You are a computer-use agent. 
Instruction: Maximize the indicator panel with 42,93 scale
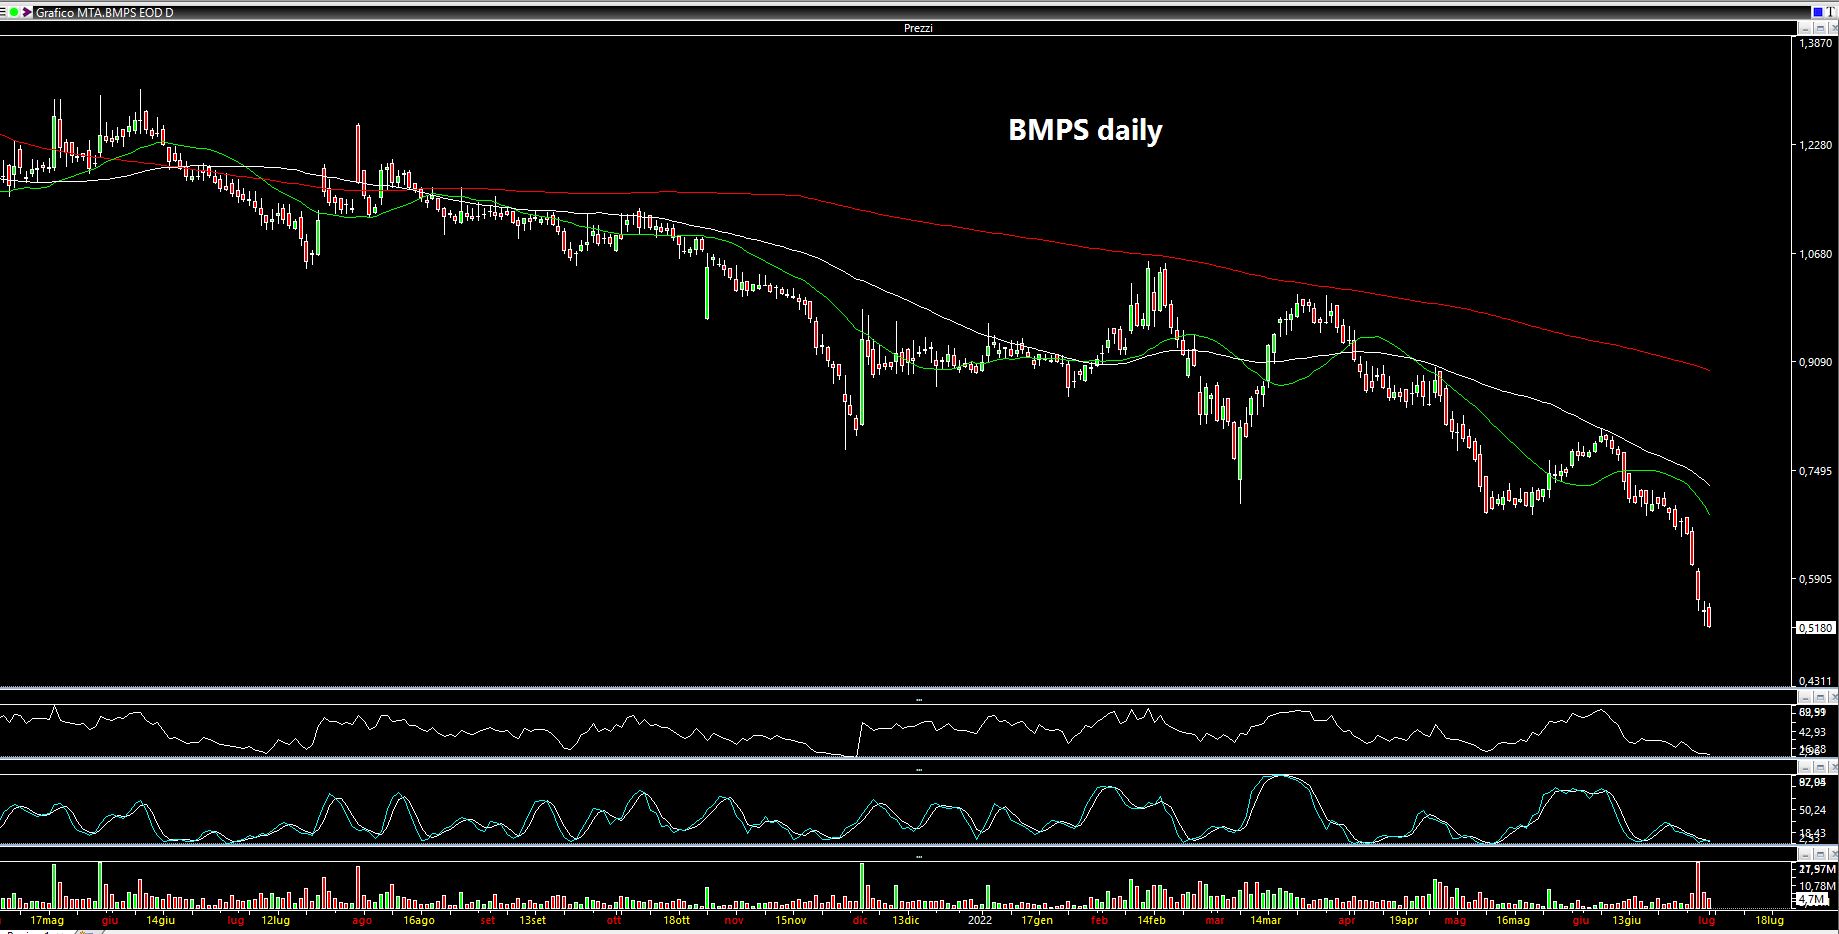pos(1820,697)
